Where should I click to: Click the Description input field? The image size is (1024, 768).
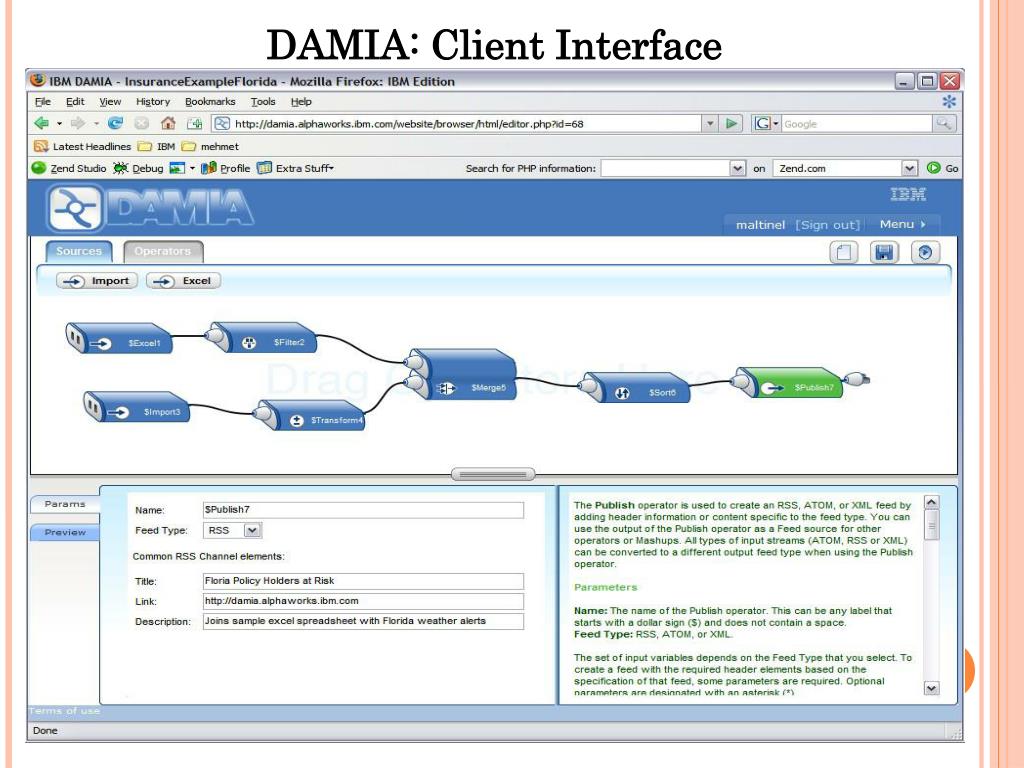coord(363,621)
